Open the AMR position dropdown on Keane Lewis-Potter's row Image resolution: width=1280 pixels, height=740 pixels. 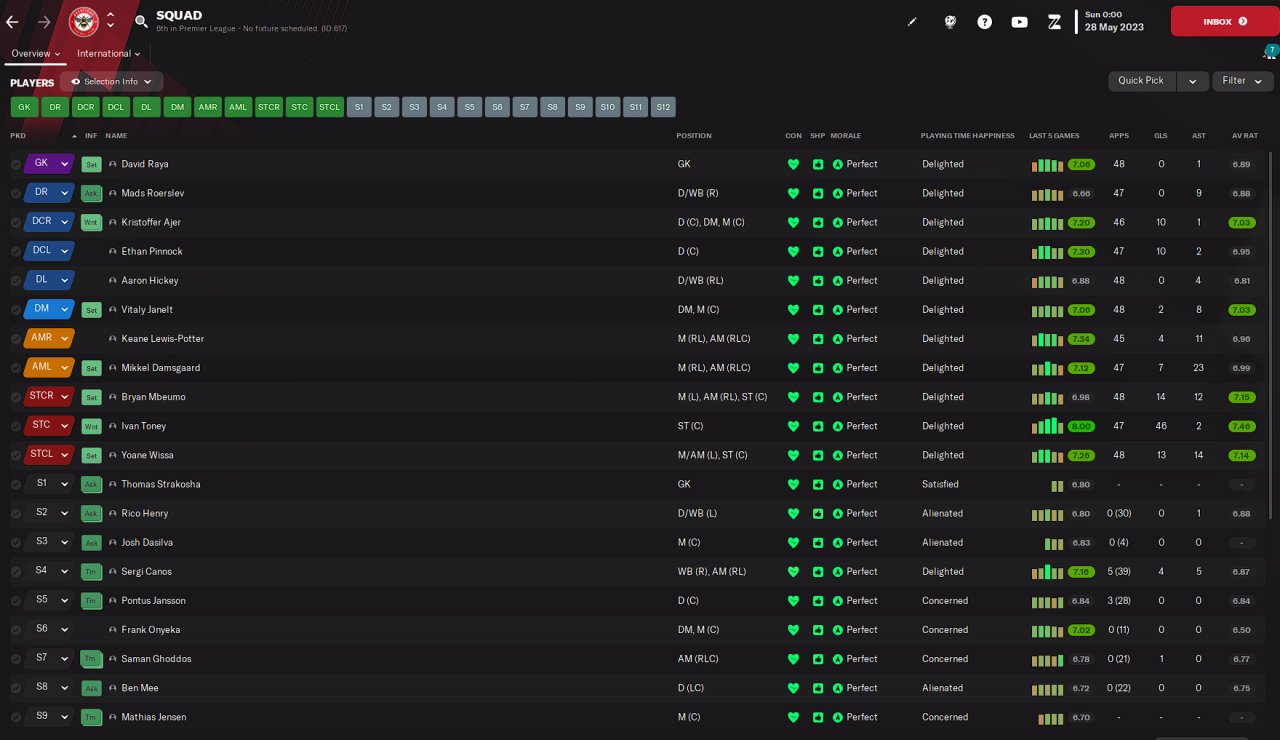[x=49, y=338]
